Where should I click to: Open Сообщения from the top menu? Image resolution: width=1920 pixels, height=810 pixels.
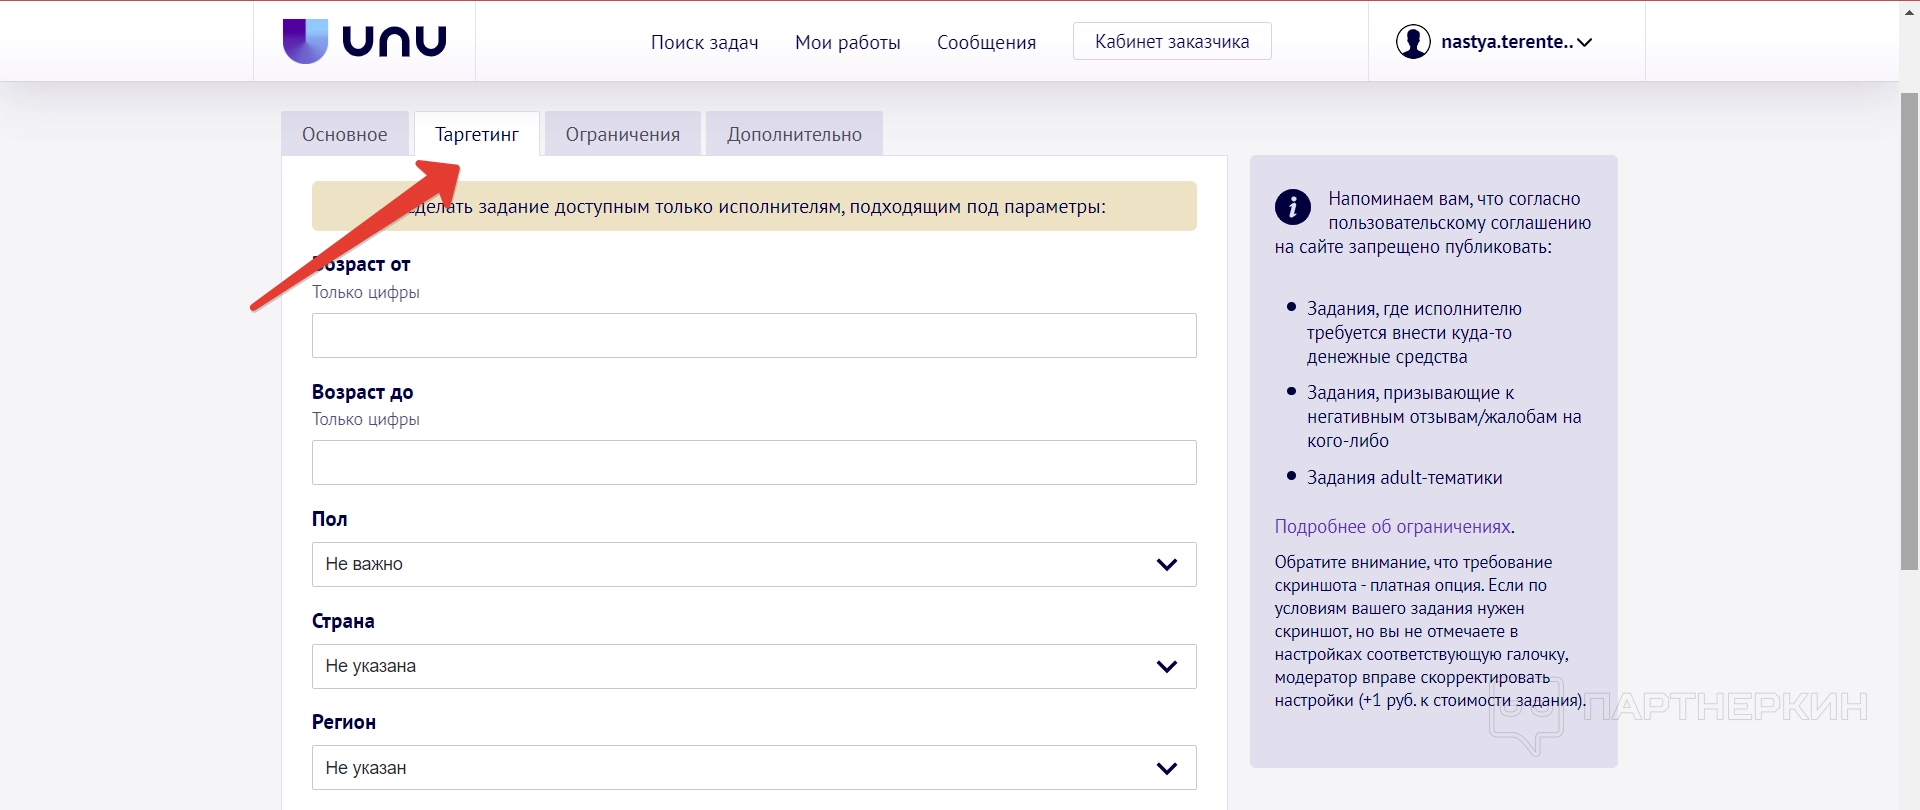tap(986, 42)
